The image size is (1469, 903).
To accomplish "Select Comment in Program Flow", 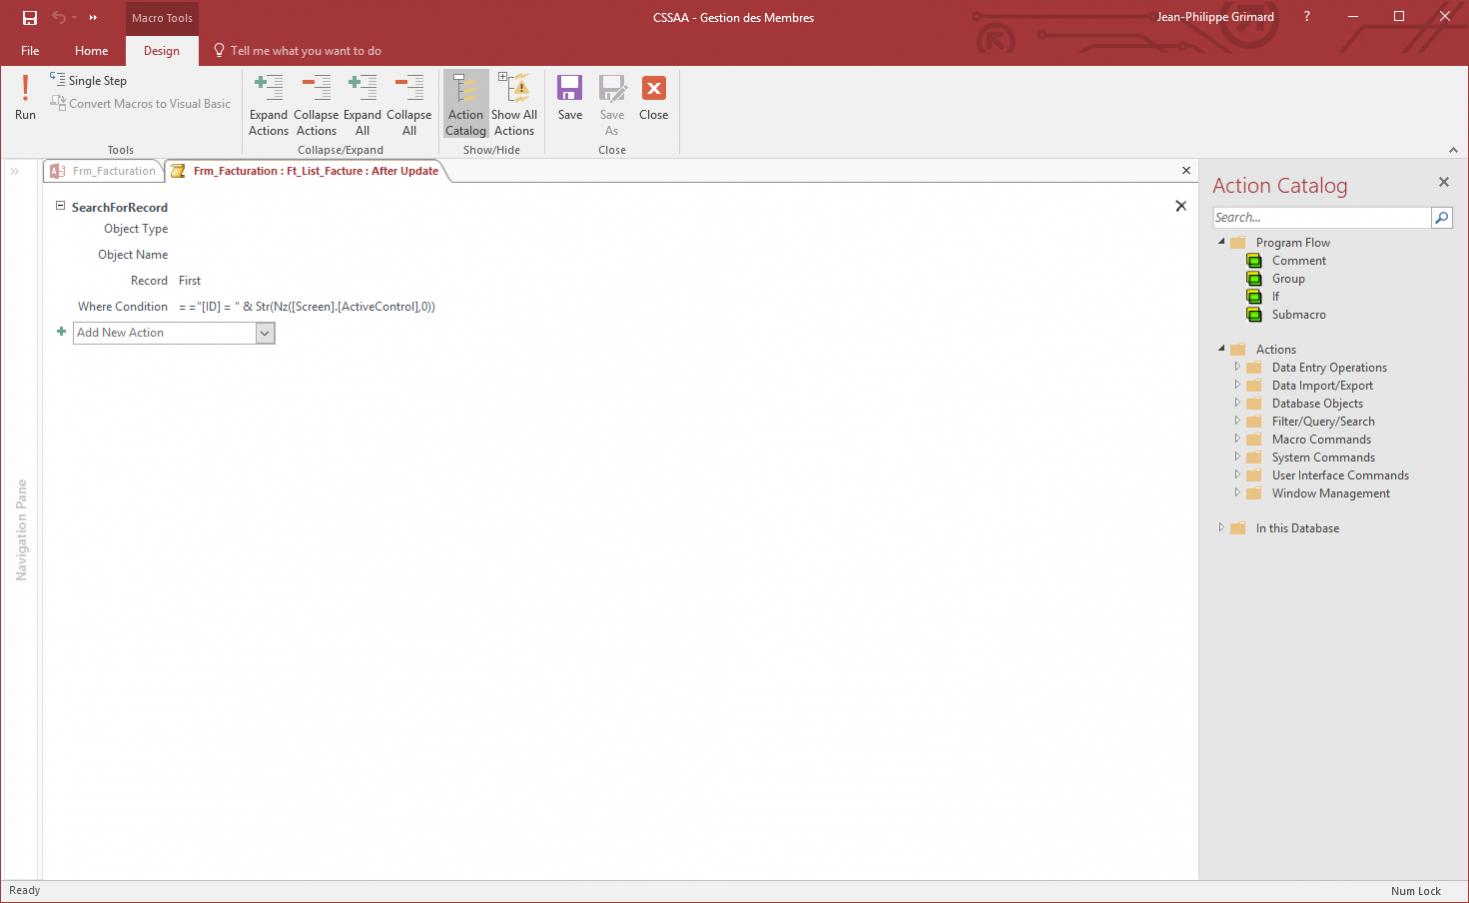I will (1298, 261).
